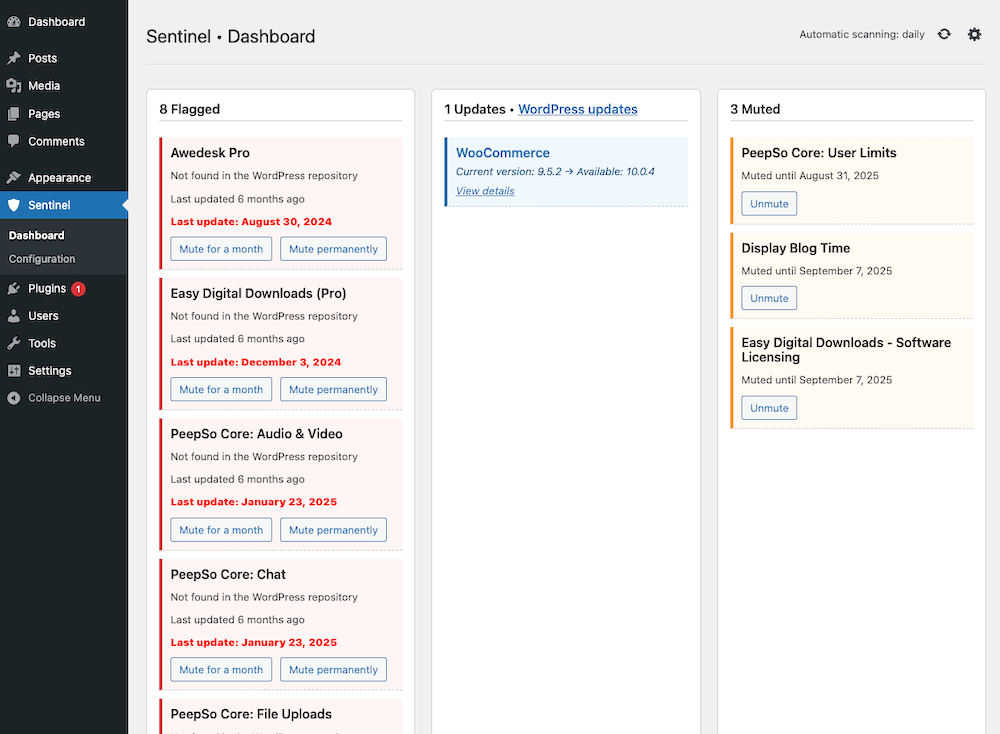Image resolution: width=1000 pixels, height=734 pixels.
Task: Click 'PeepSo Core: Chat' card title
Action: (228, 575)
